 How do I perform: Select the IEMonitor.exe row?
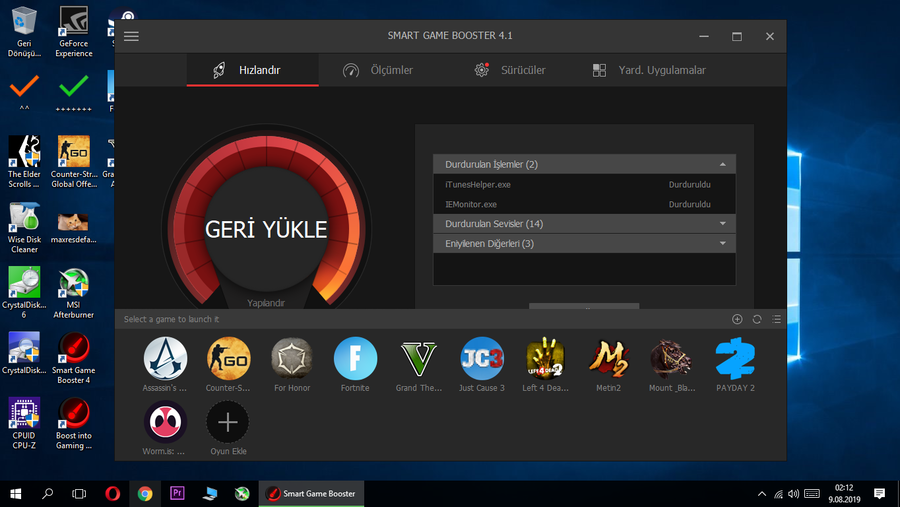tap(584, 204)
